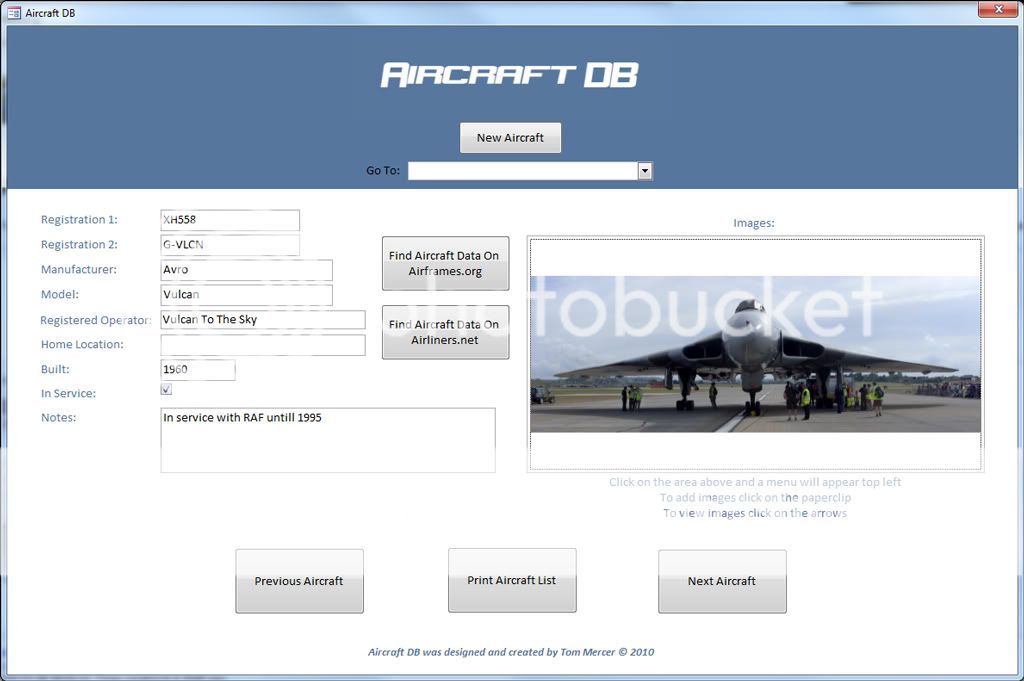Find Aircraft Data On Airliners.net
The width and height of the screenshot is (1024, 681).
[x=445, y=332]
